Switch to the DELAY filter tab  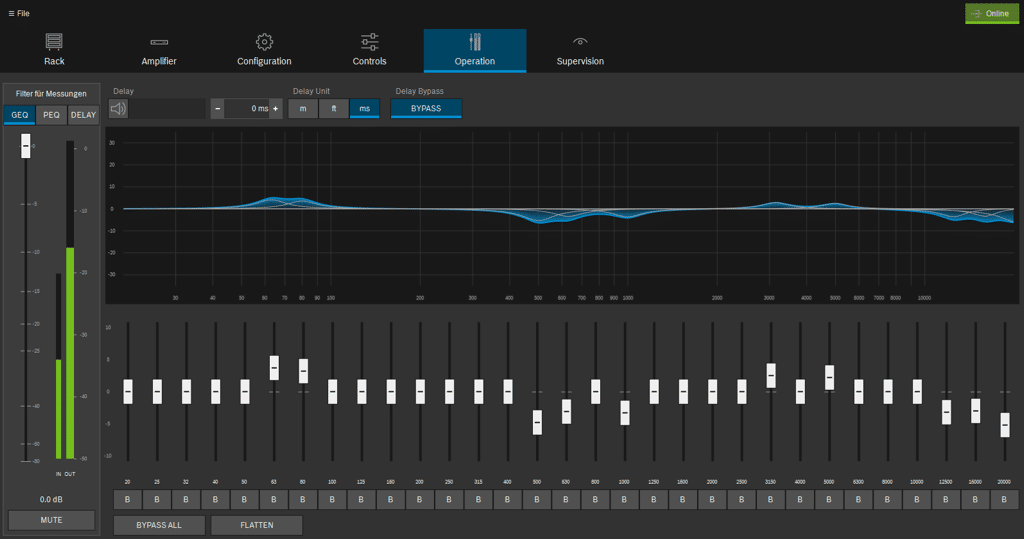pos(83,115)
